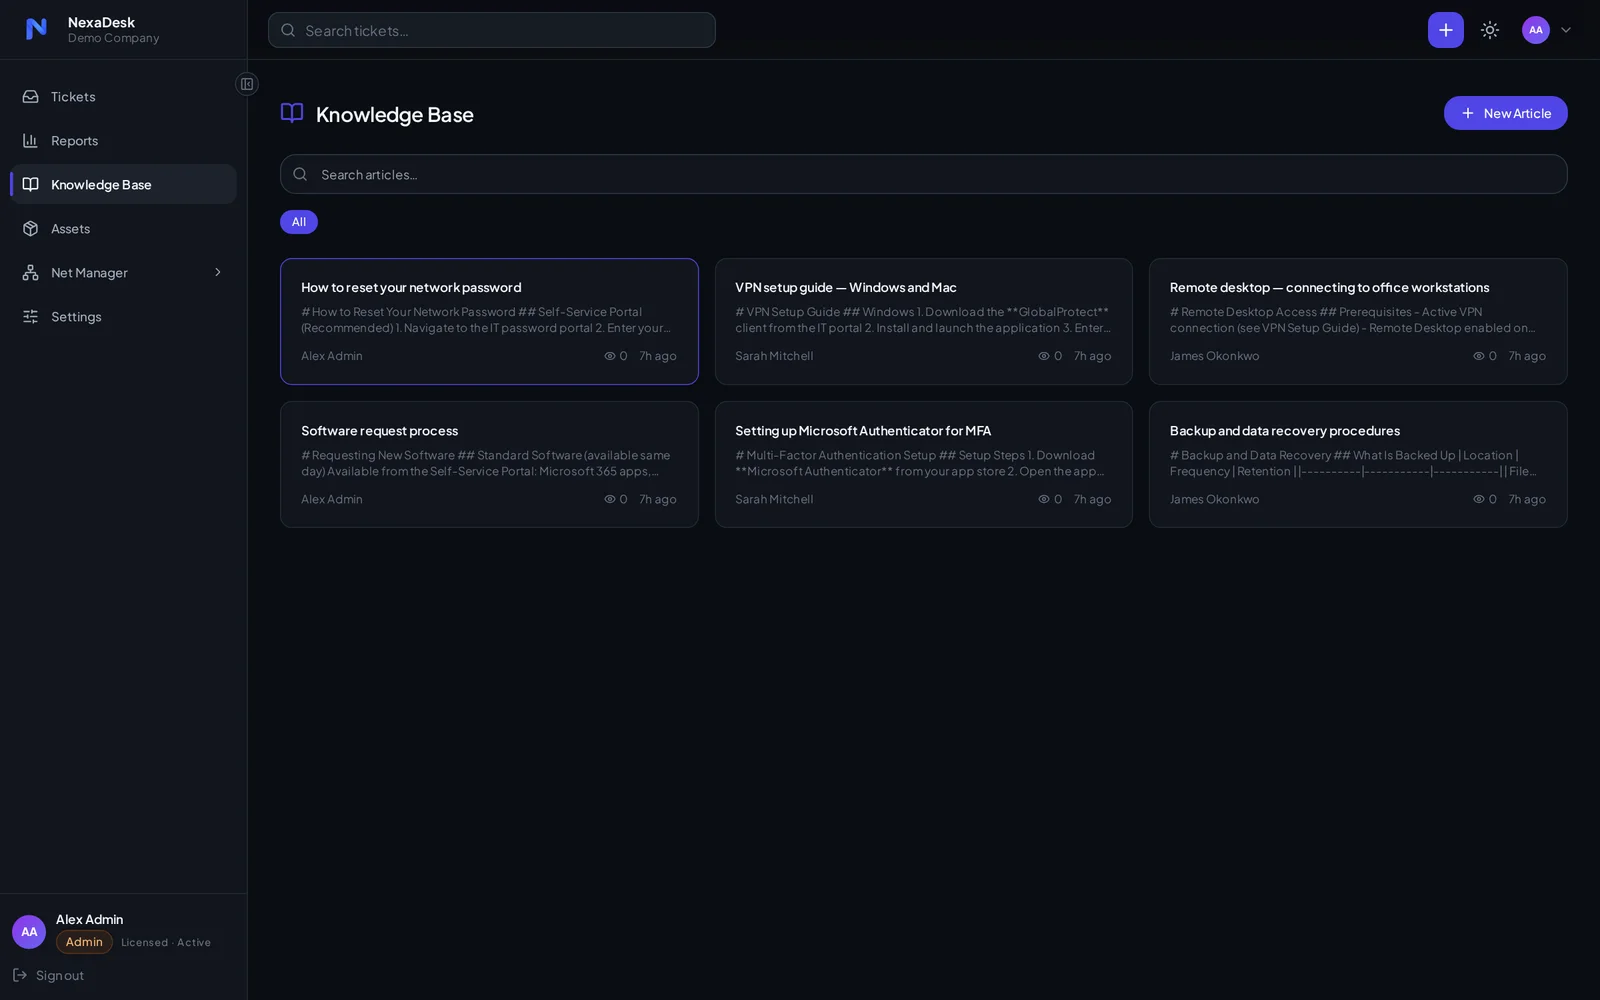The height and width of the screenshot is (1000, 1600).
Task: Click the views eye icon on VPN setup guide
Action: coord(1044,356)
